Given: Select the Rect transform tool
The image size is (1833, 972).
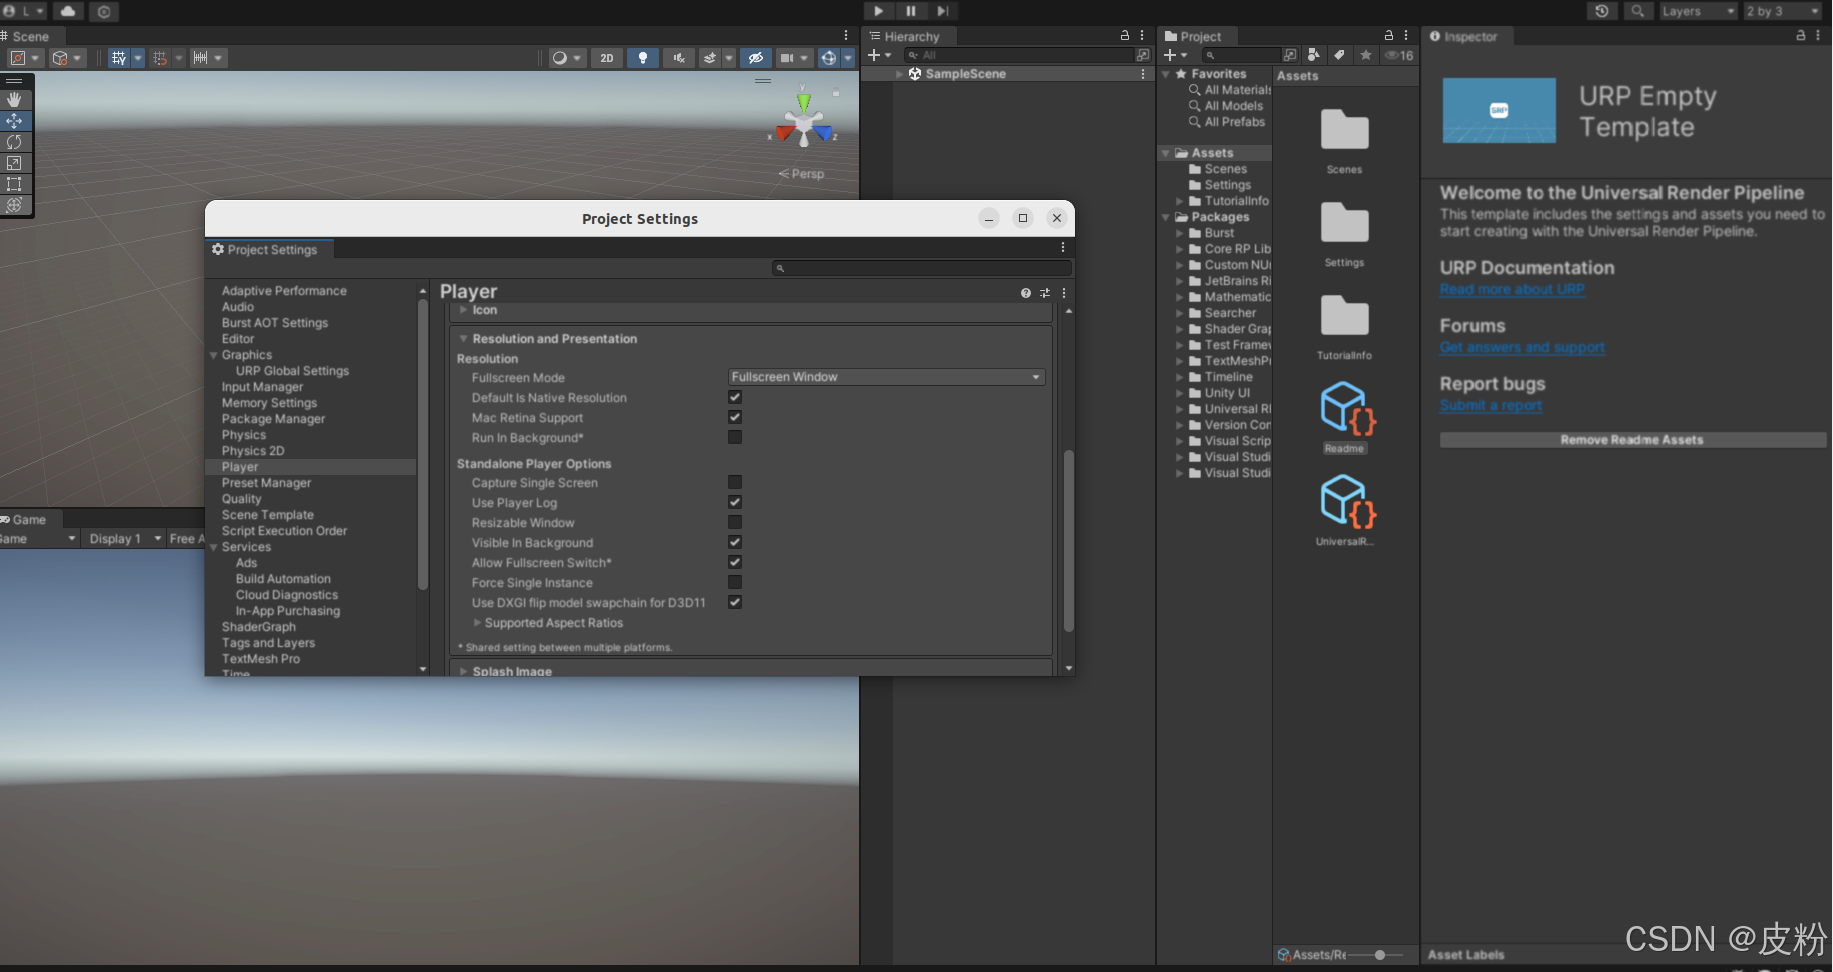Looking at the screenshot, I should [x=14, y=184].
